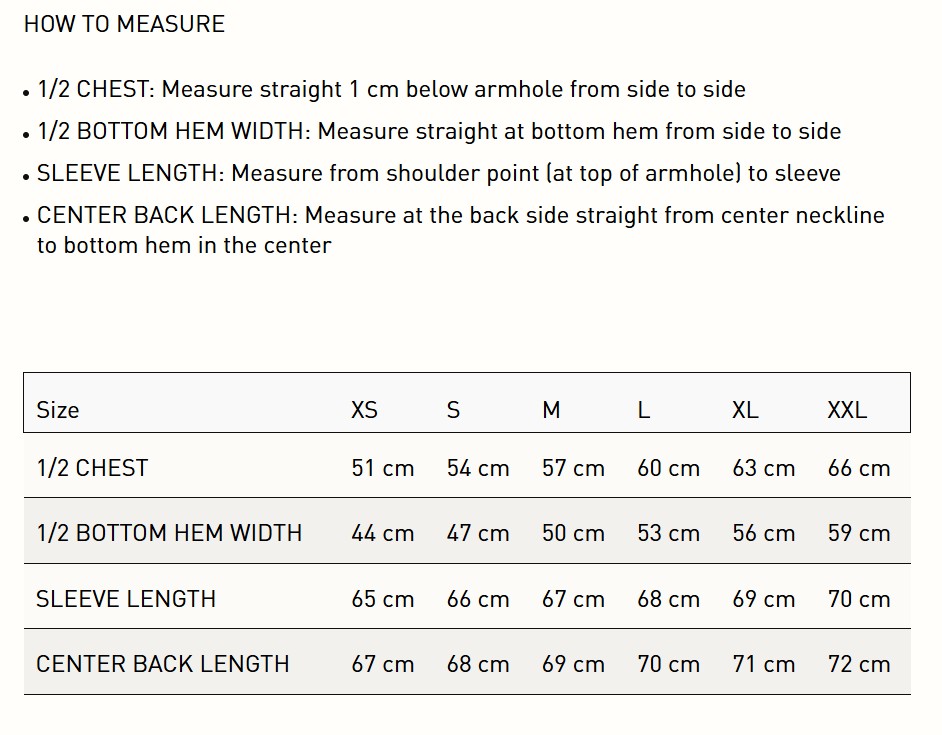Click the 47 cm hem width for S

click(478, 533)
